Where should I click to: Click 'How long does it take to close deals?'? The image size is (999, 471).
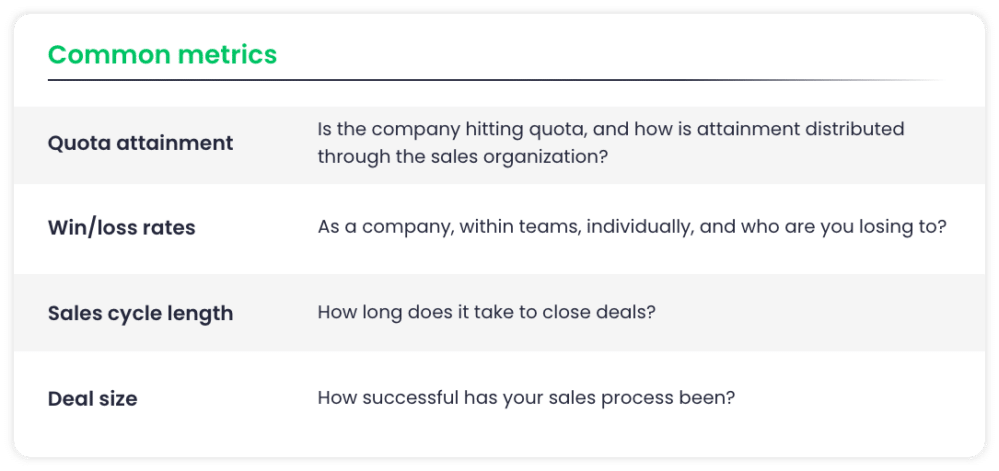(x=487, y=313)
